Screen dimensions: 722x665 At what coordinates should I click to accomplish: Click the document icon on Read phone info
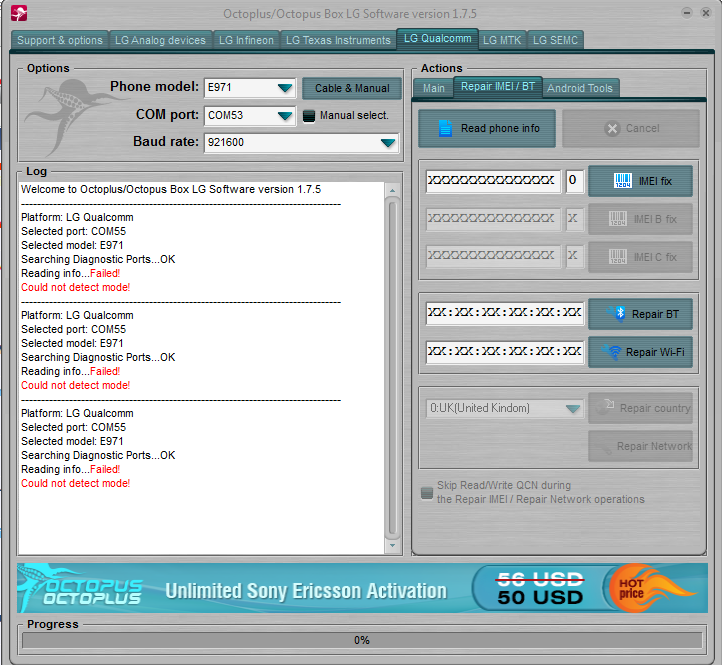coord(445,128)
